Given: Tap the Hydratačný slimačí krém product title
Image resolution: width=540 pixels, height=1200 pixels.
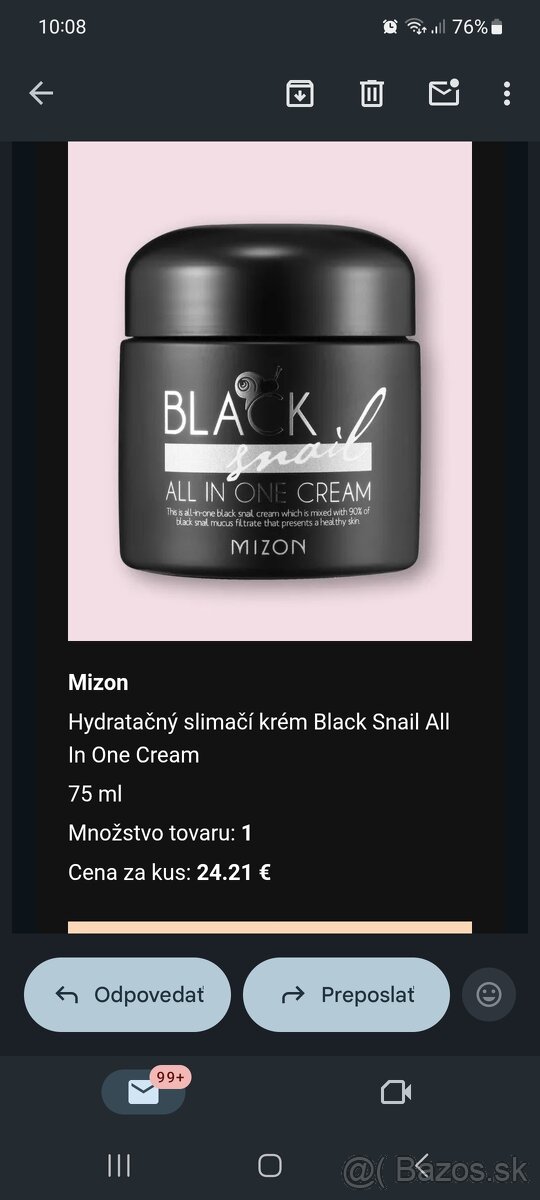Looking at the screenshot, I should pos(259,738).
